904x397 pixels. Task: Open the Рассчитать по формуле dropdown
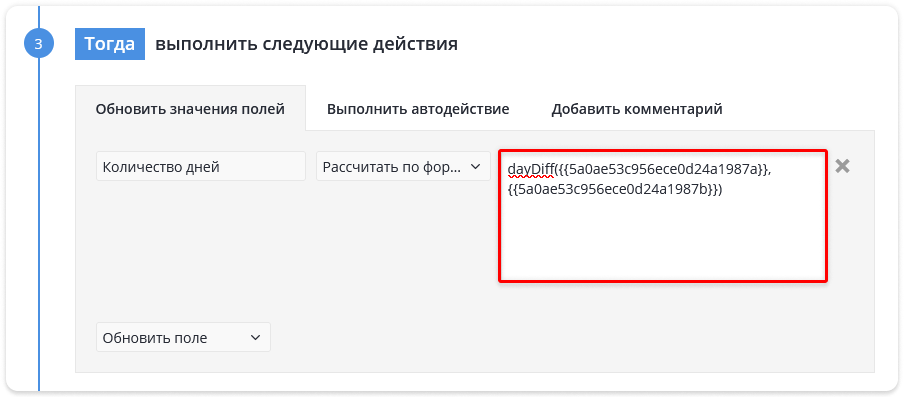[x=403, y=167]
